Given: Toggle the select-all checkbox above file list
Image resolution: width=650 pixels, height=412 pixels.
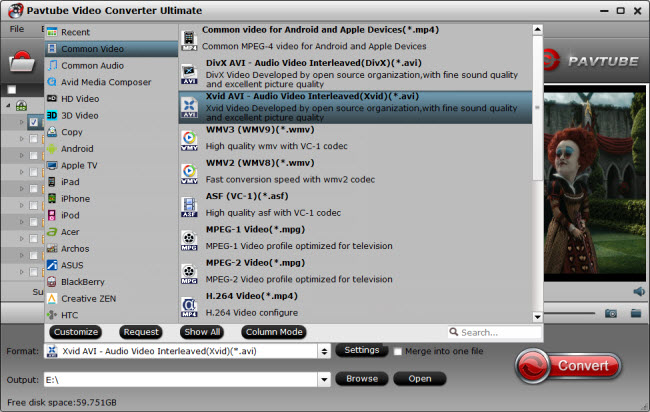Looking at the screenshot, I should (x=12, y=90).
